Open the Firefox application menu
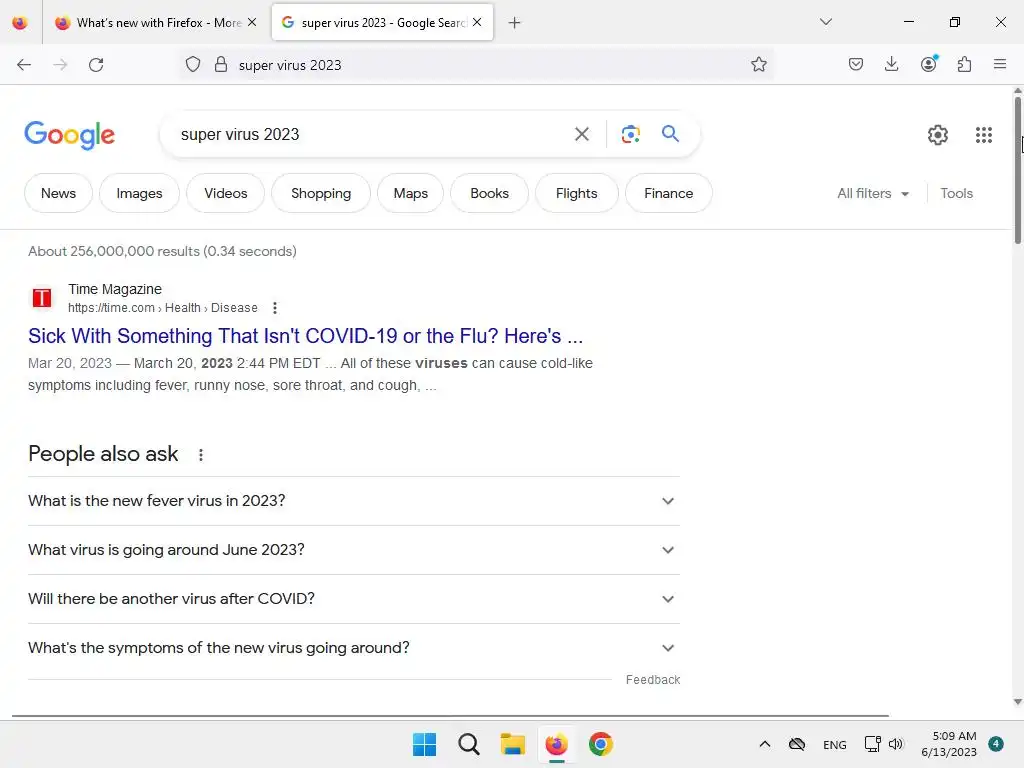 click(1000, 64)
